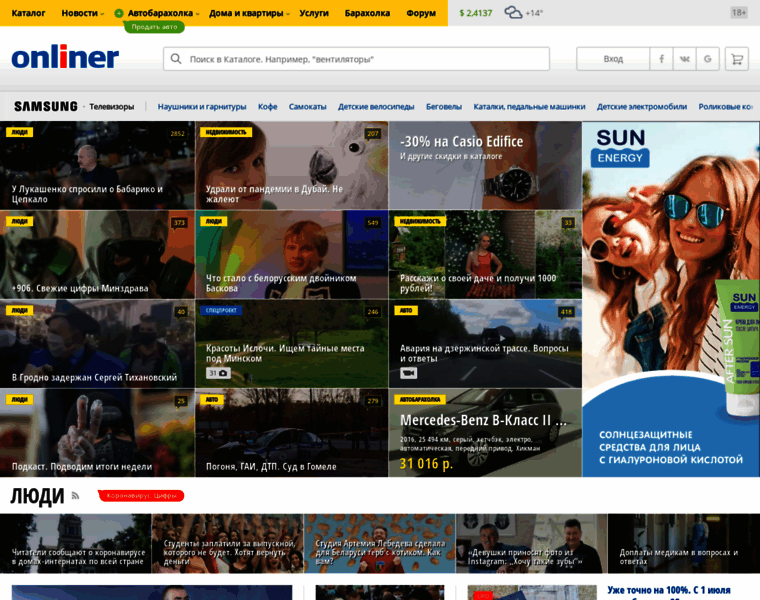The width and height of the screenshot is (760, 600).
Task: Click ЛЮДИ tag on Подкаст article
Action: tap(19, 400)
